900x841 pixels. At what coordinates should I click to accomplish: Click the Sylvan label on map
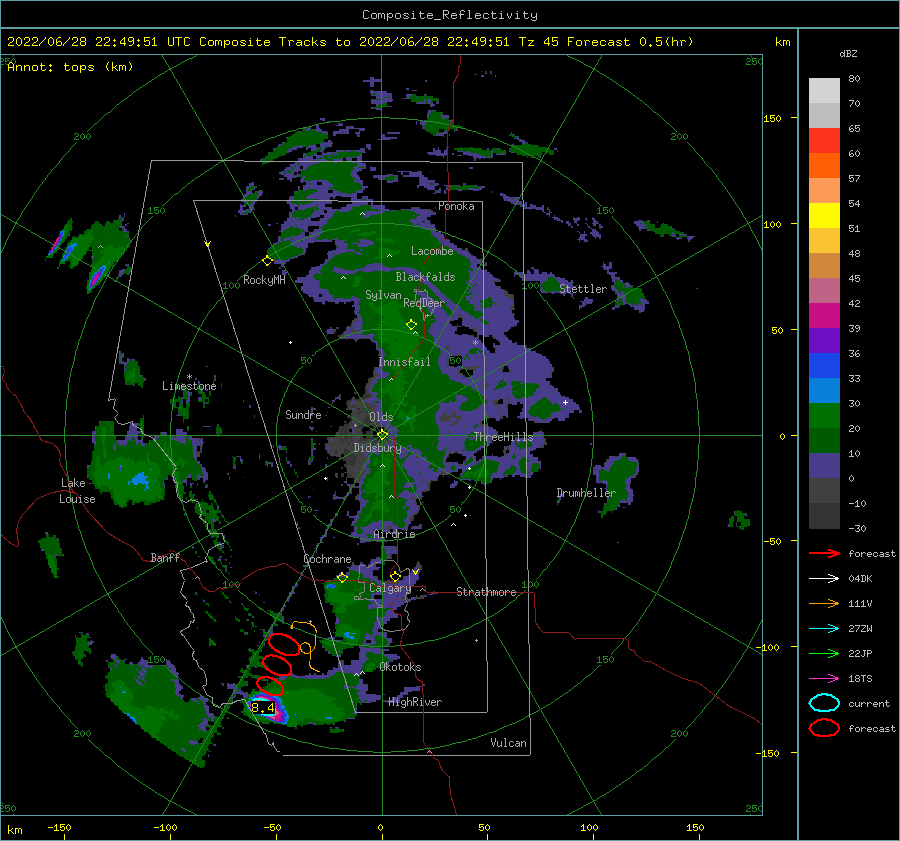point(383,295)
